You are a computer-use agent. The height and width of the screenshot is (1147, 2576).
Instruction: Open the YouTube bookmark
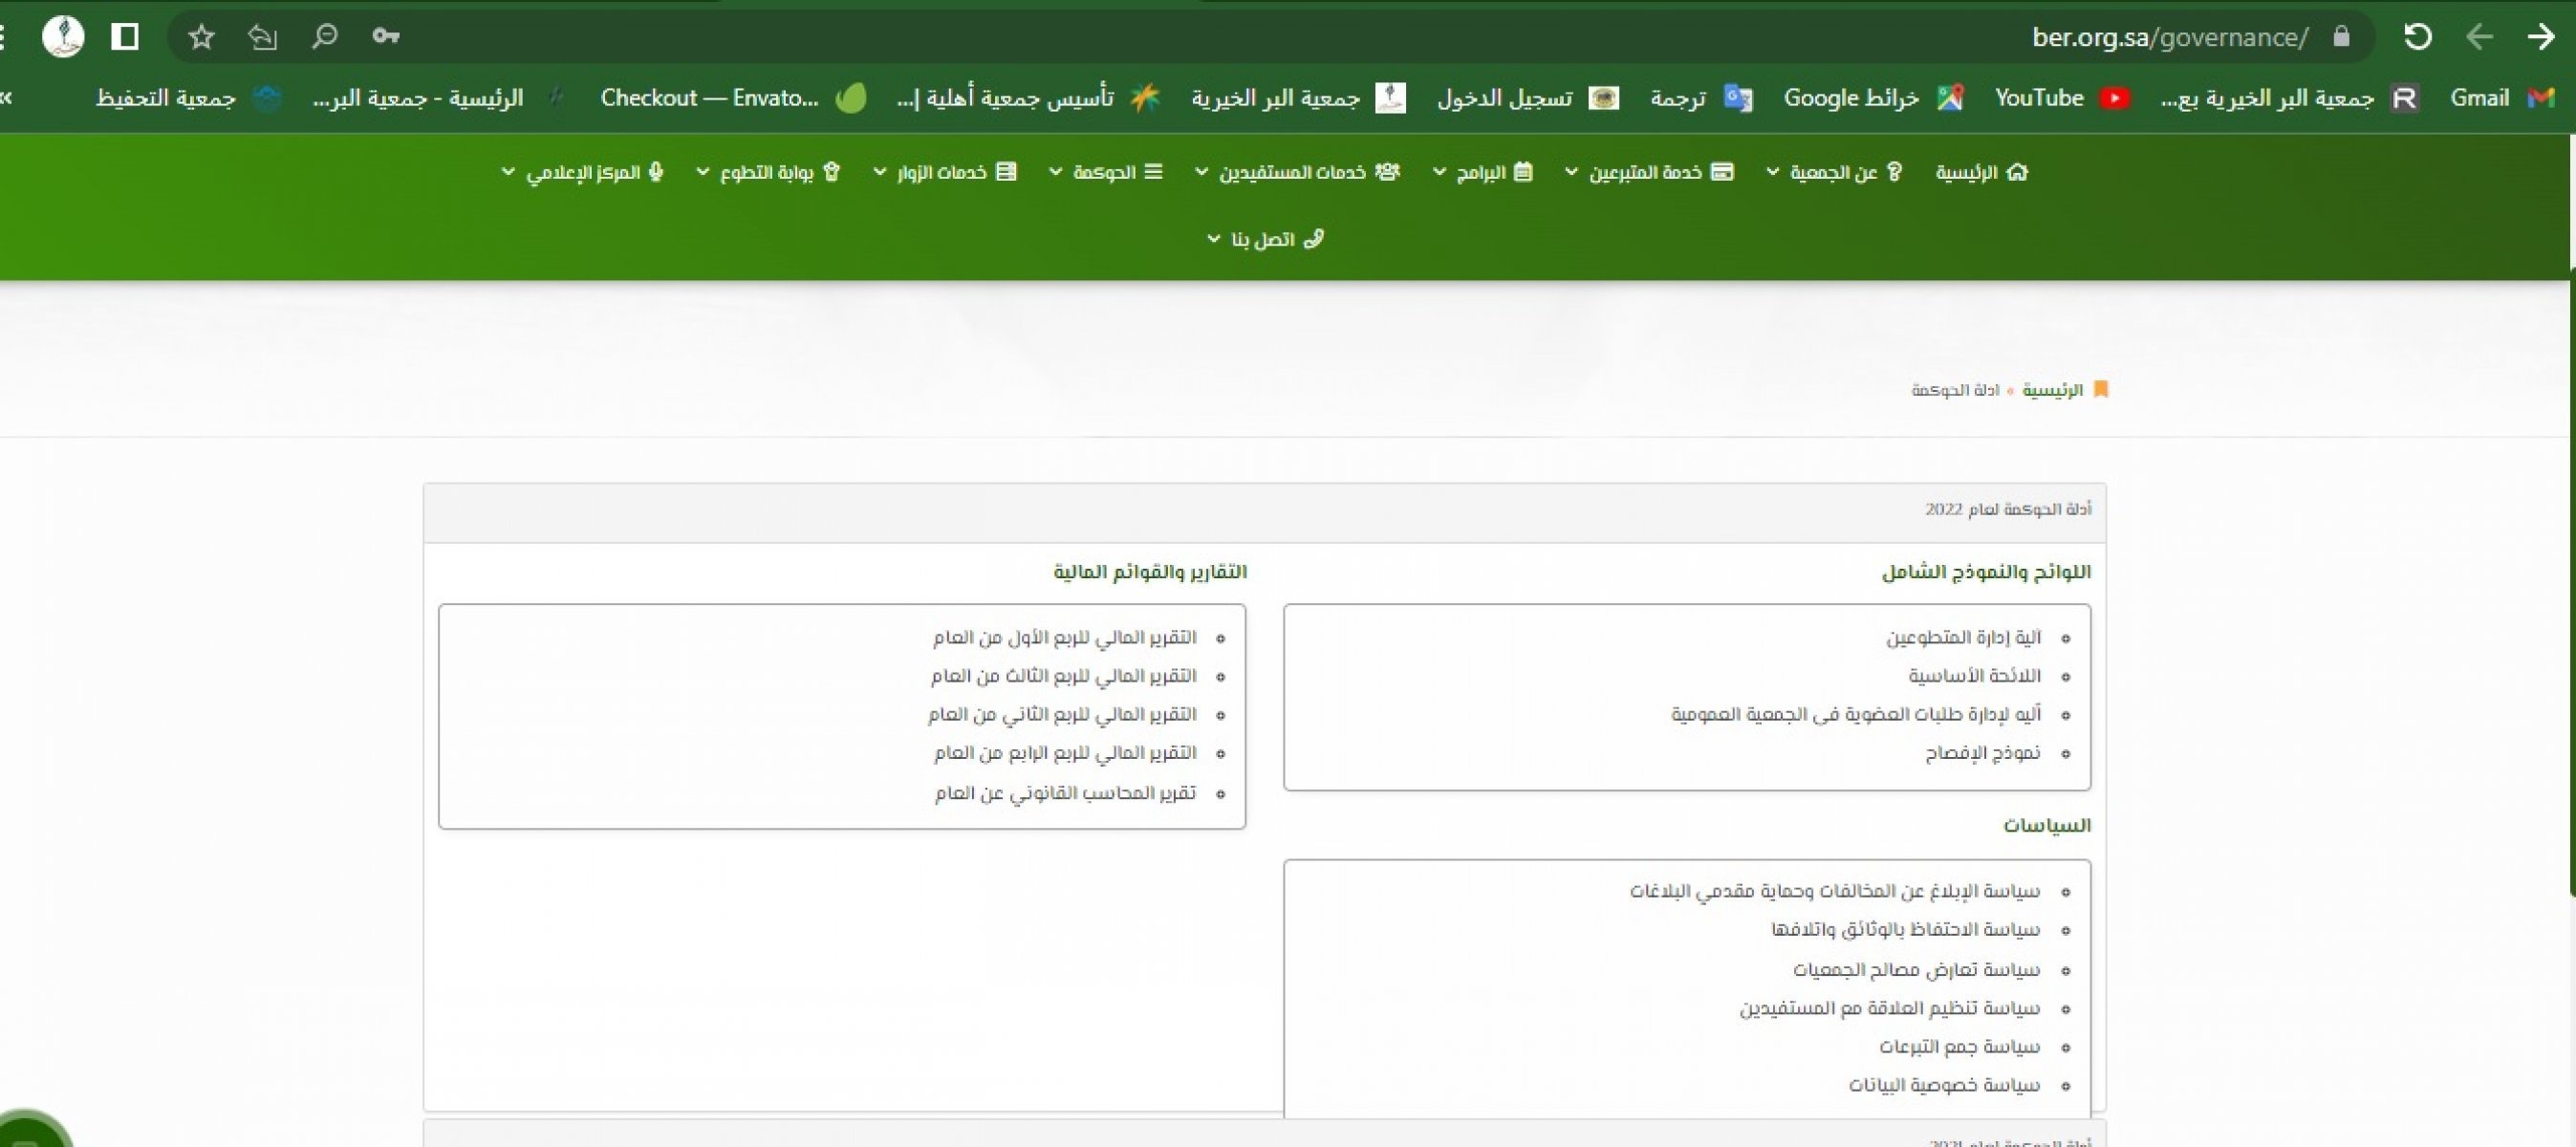[x=2061, y=98]
